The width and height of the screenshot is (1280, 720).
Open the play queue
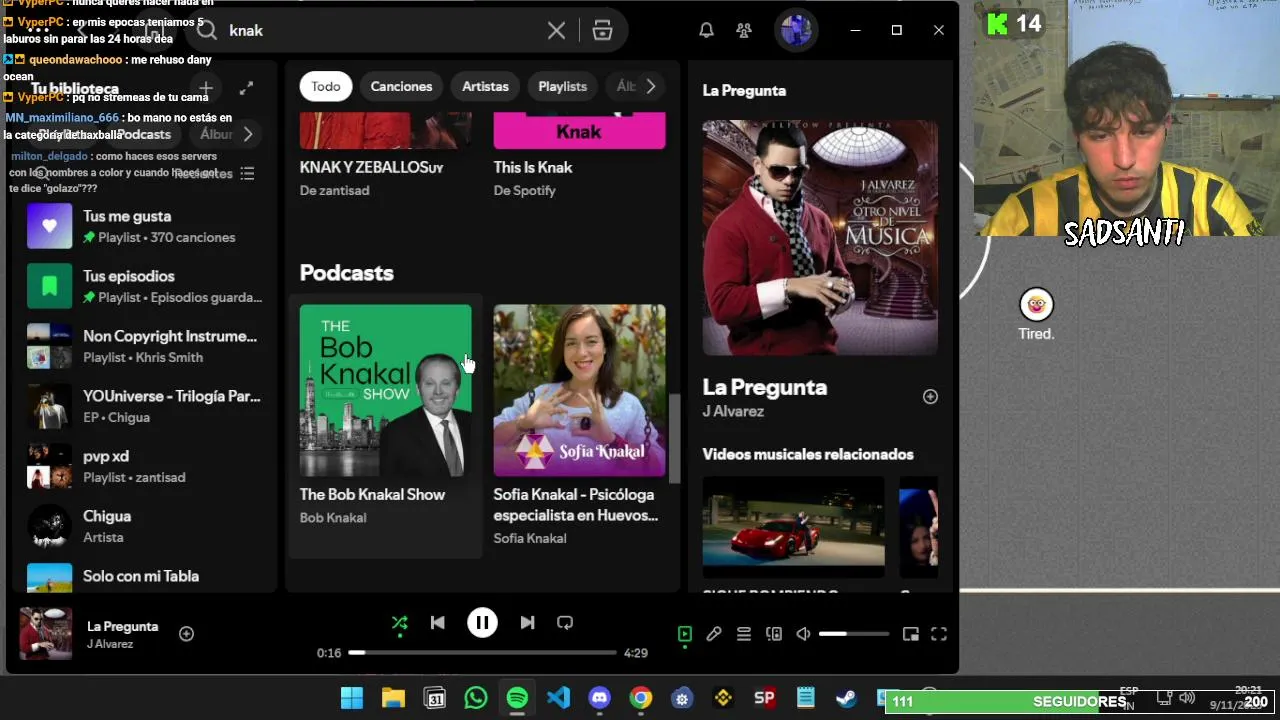pos(744,634)
